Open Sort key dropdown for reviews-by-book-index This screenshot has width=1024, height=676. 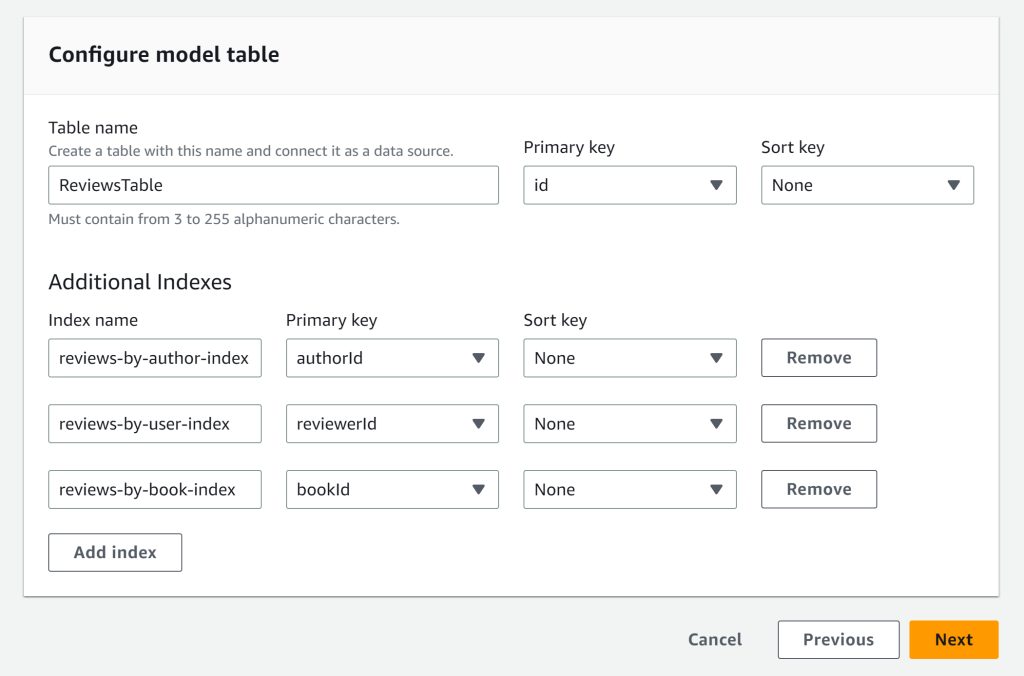(x=629, y=489)
